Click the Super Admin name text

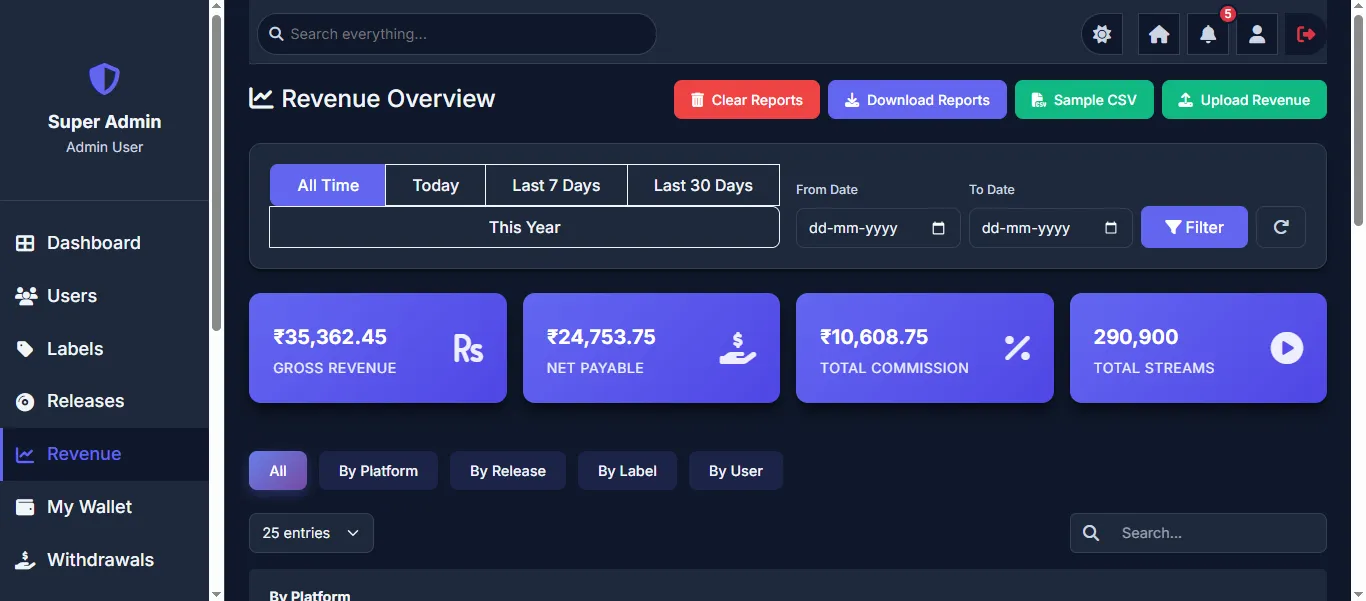[104, 122]
